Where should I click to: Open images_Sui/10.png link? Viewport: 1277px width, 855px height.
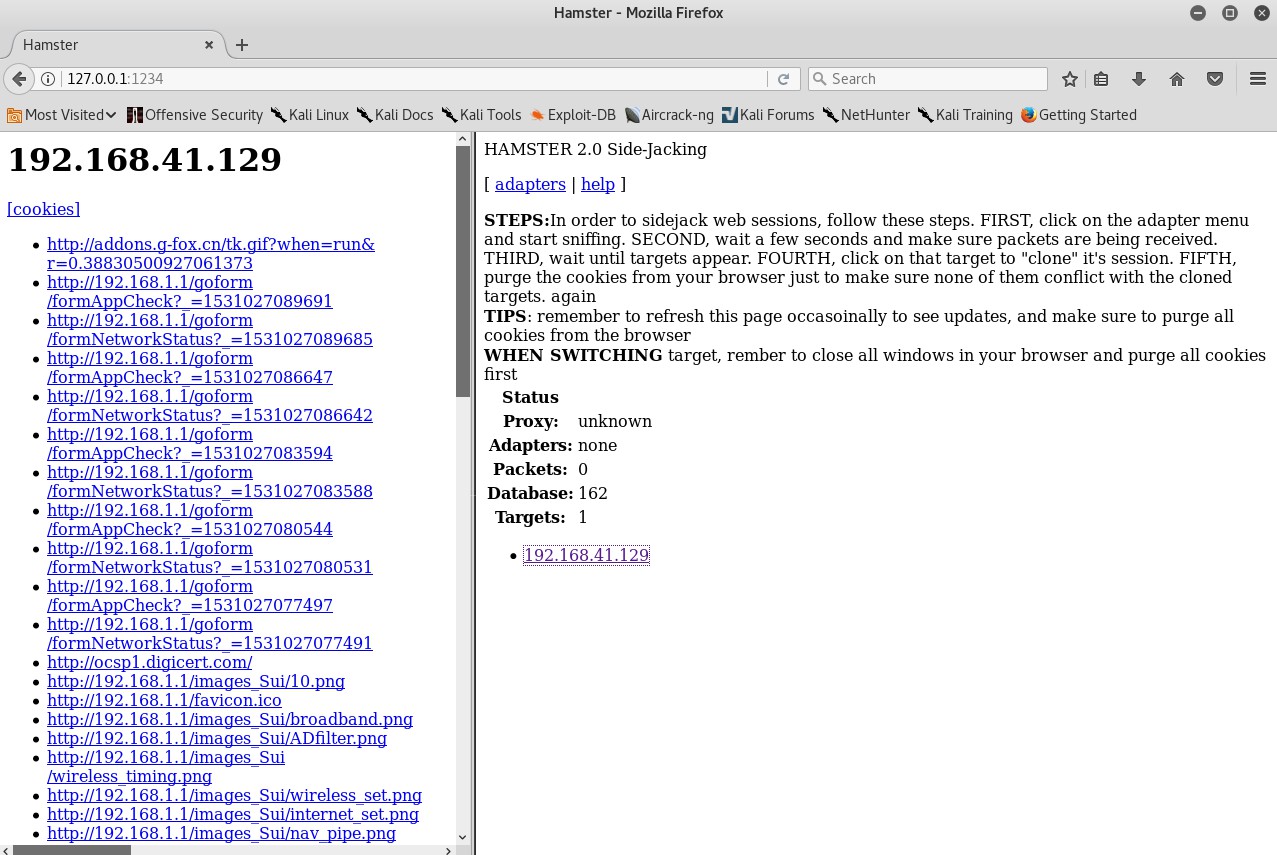pyautogui.click(x=196, y=681)
